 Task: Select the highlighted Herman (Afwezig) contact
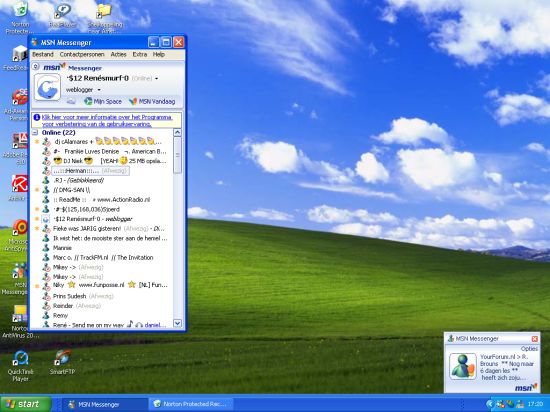click(x=90, y=171)
